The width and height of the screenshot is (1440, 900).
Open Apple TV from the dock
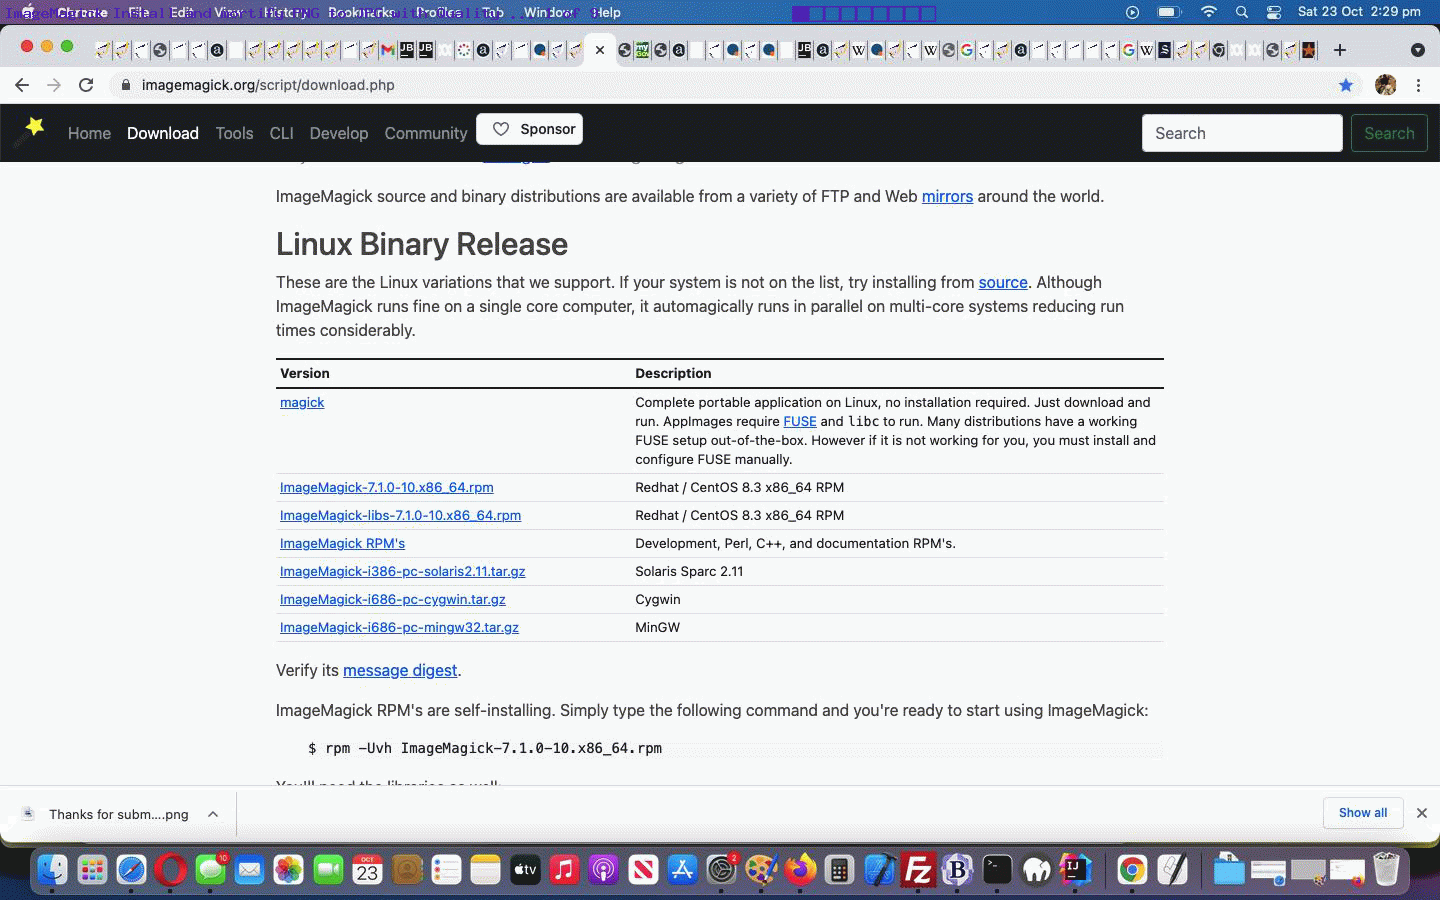(525, 870)
